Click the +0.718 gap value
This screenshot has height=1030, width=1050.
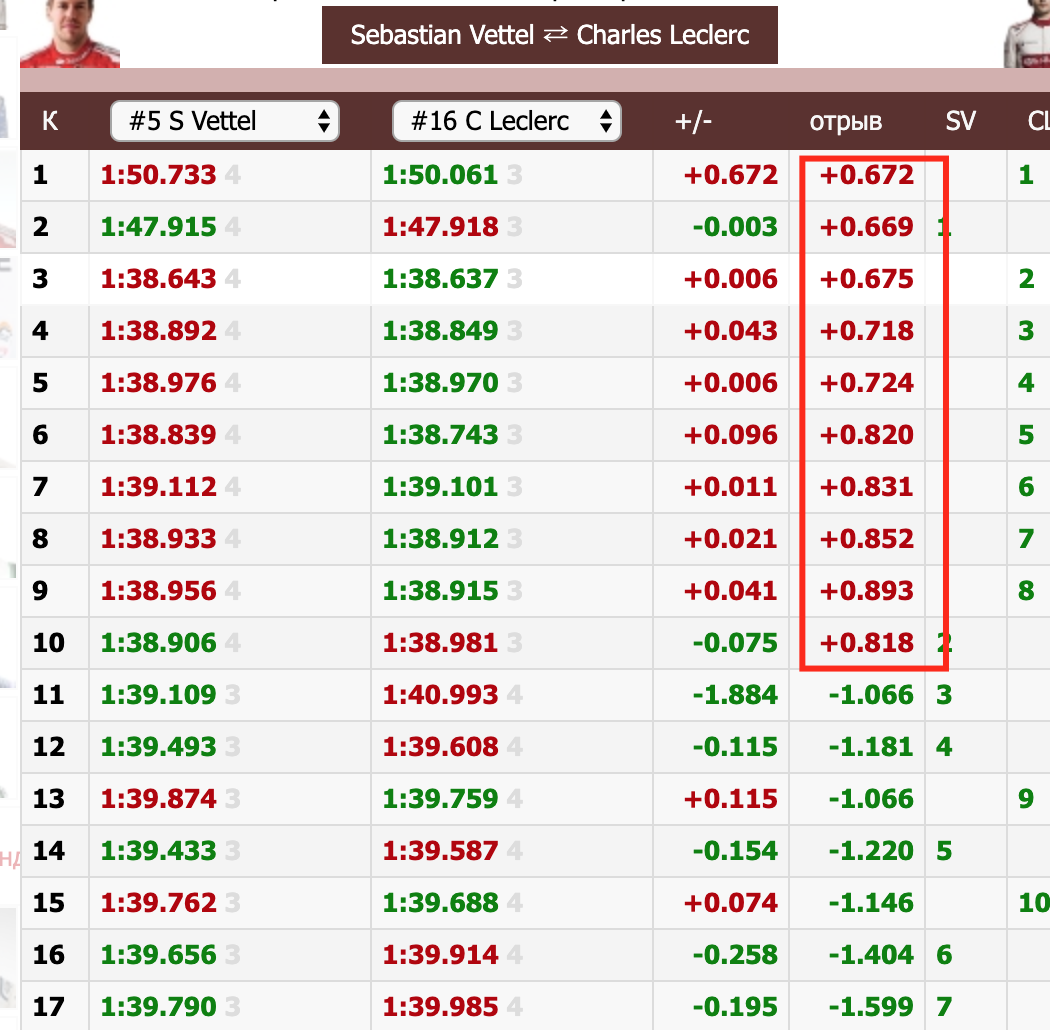867,331
